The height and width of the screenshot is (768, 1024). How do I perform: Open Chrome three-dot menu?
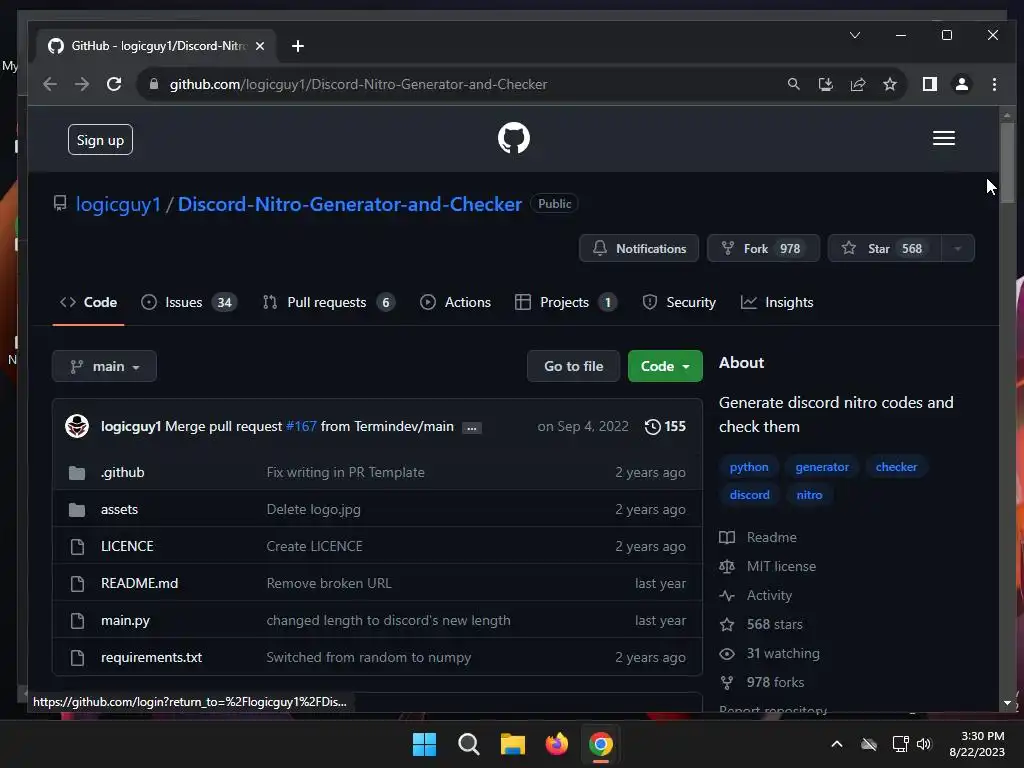[994, 84]
